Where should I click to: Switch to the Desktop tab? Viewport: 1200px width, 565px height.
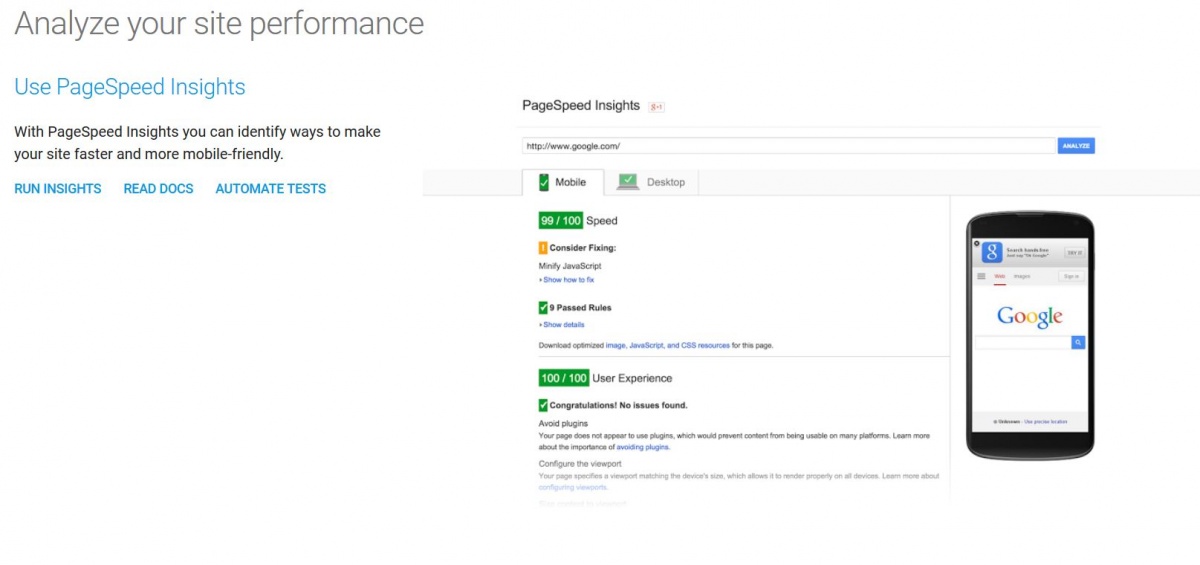[x=652, y=182]
